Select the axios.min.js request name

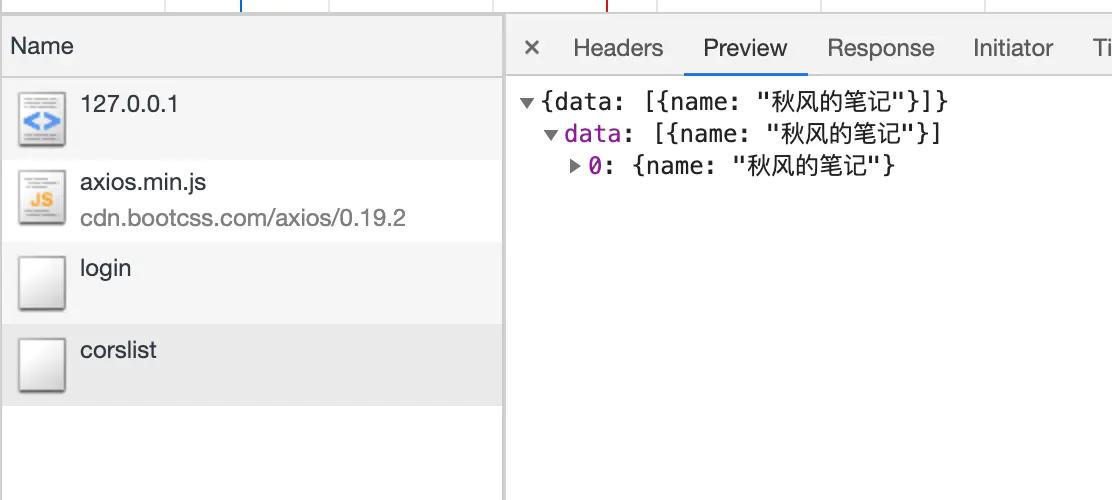coord(143,182)
